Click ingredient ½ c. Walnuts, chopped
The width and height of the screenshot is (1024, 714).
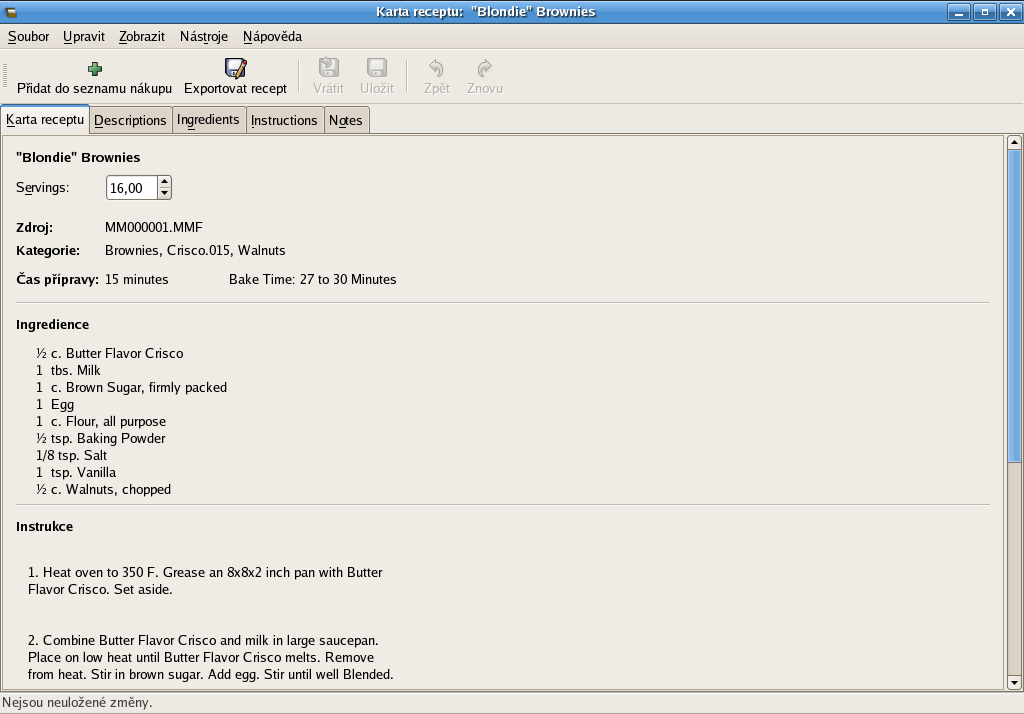[103, 489]
